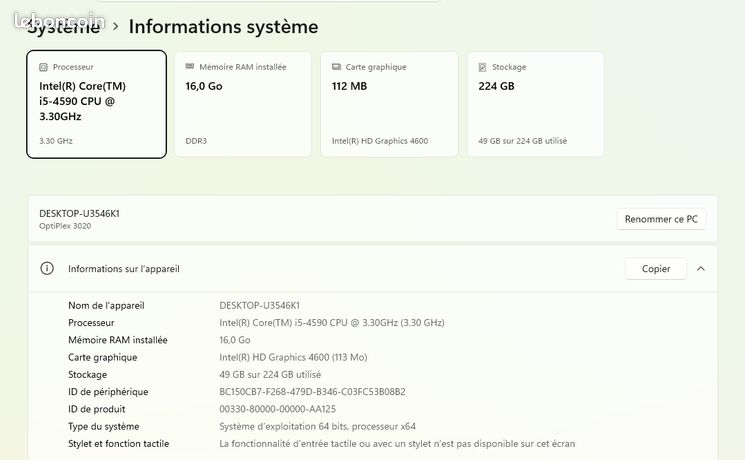Click the Mémoire RAM installée icon
This screenshot has width=745, height=460.
pyautogui.click(x=190, y=67)
